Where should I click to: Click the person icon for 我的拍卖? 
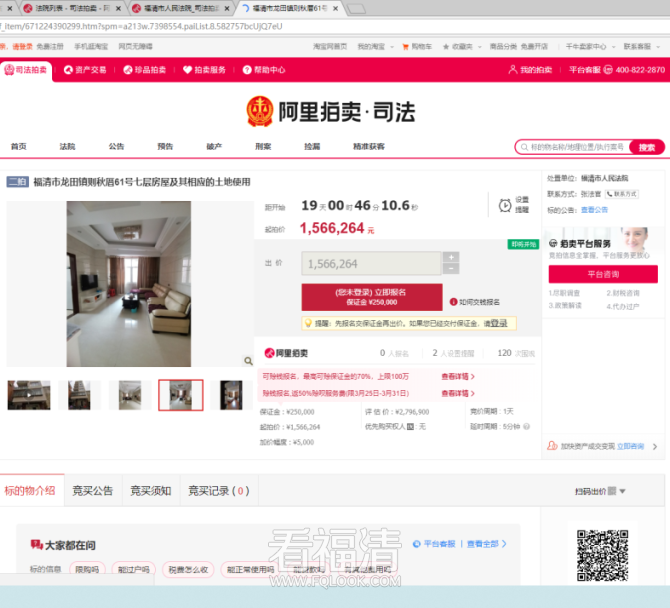pos(513,70)
